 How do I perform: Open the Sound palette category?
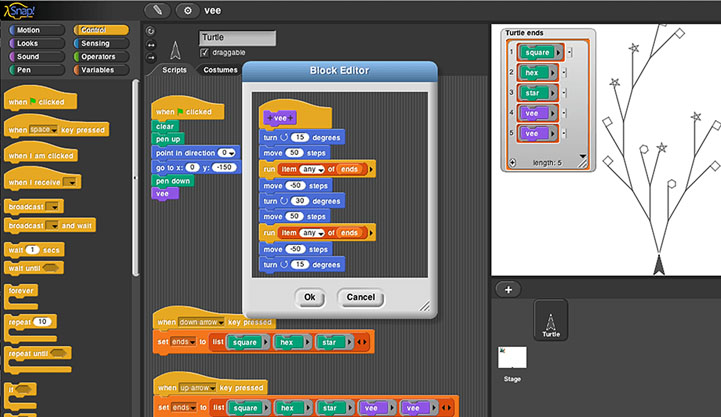(x=37, y=57)
